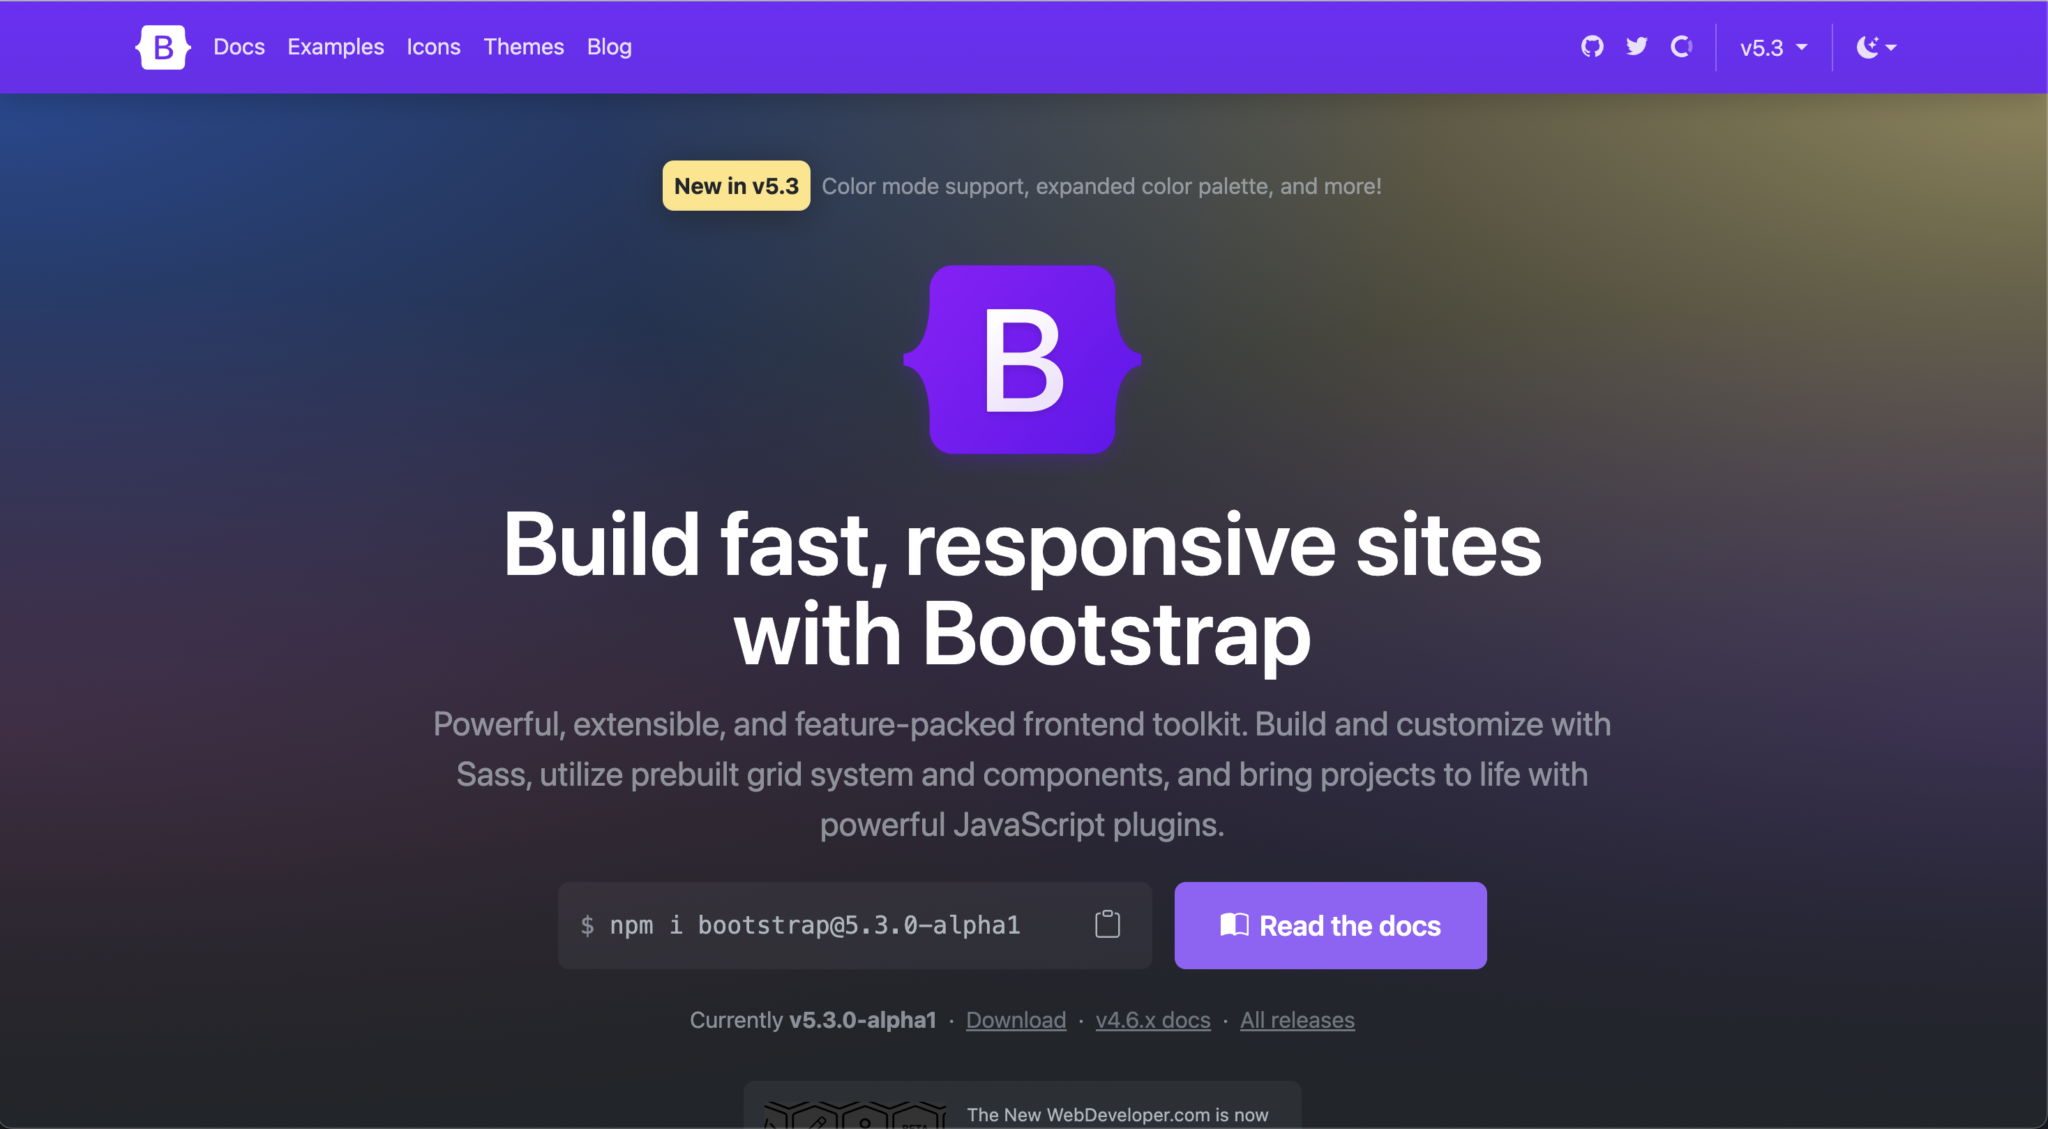Click the Twitter bird icon
The width and height of the screenshot is (2048, 1129).
[1636, 46]
